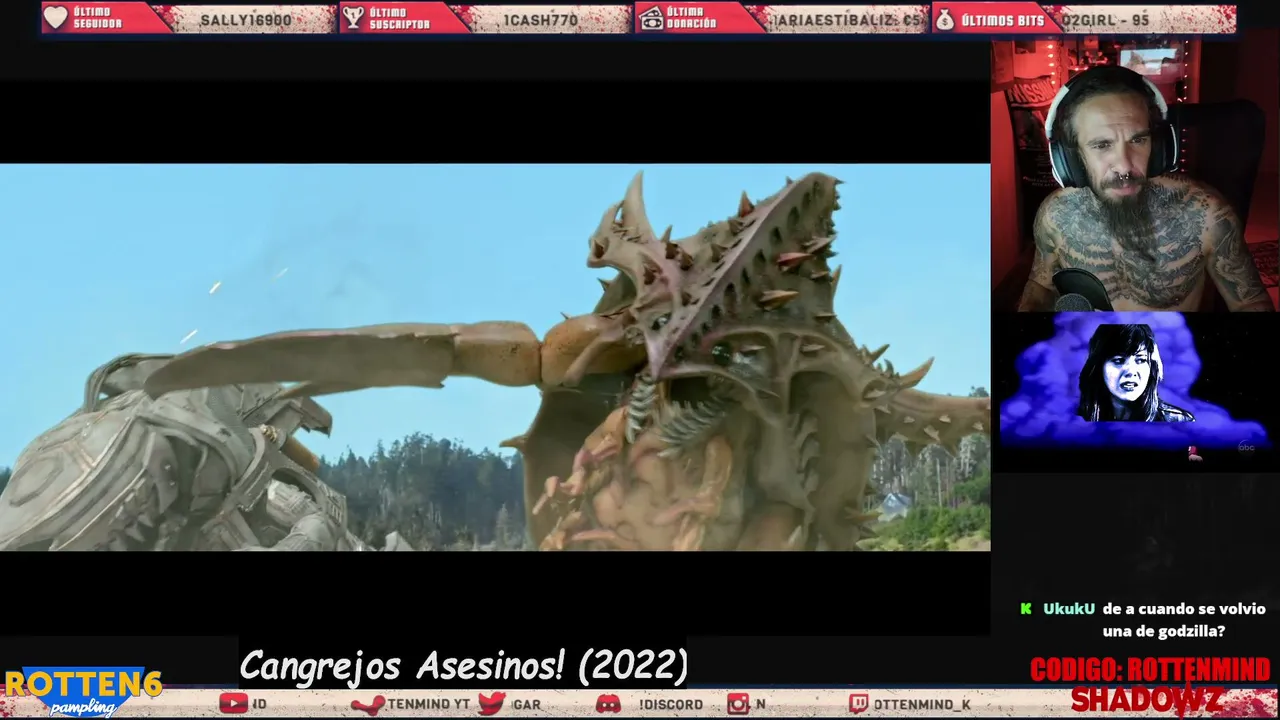1280x720 pixels.
Task: Click the !DISCORD command text
Action: (671, 705)
